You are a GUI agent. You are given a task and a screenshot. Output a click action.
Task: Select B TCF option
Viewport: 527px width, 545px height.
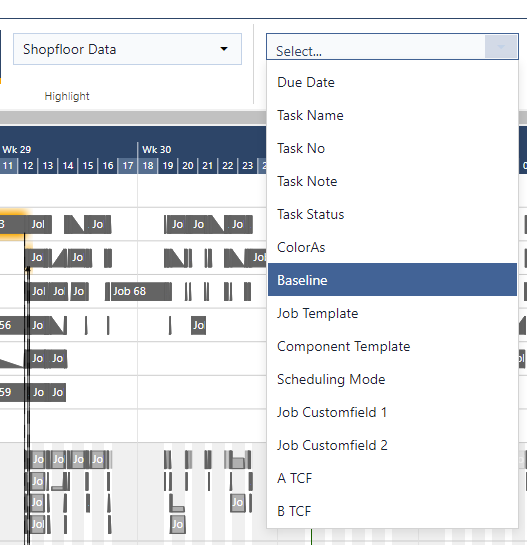pos(392,511)
